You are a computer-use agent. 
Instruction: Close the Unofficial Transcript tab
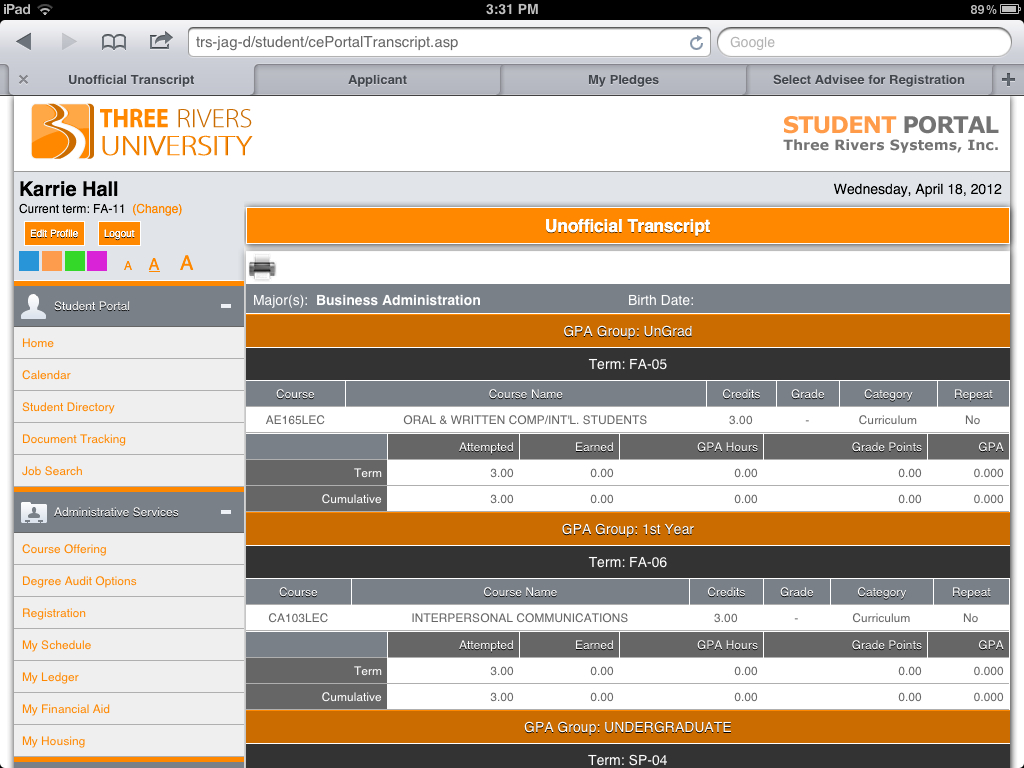[x=24, y=80]
